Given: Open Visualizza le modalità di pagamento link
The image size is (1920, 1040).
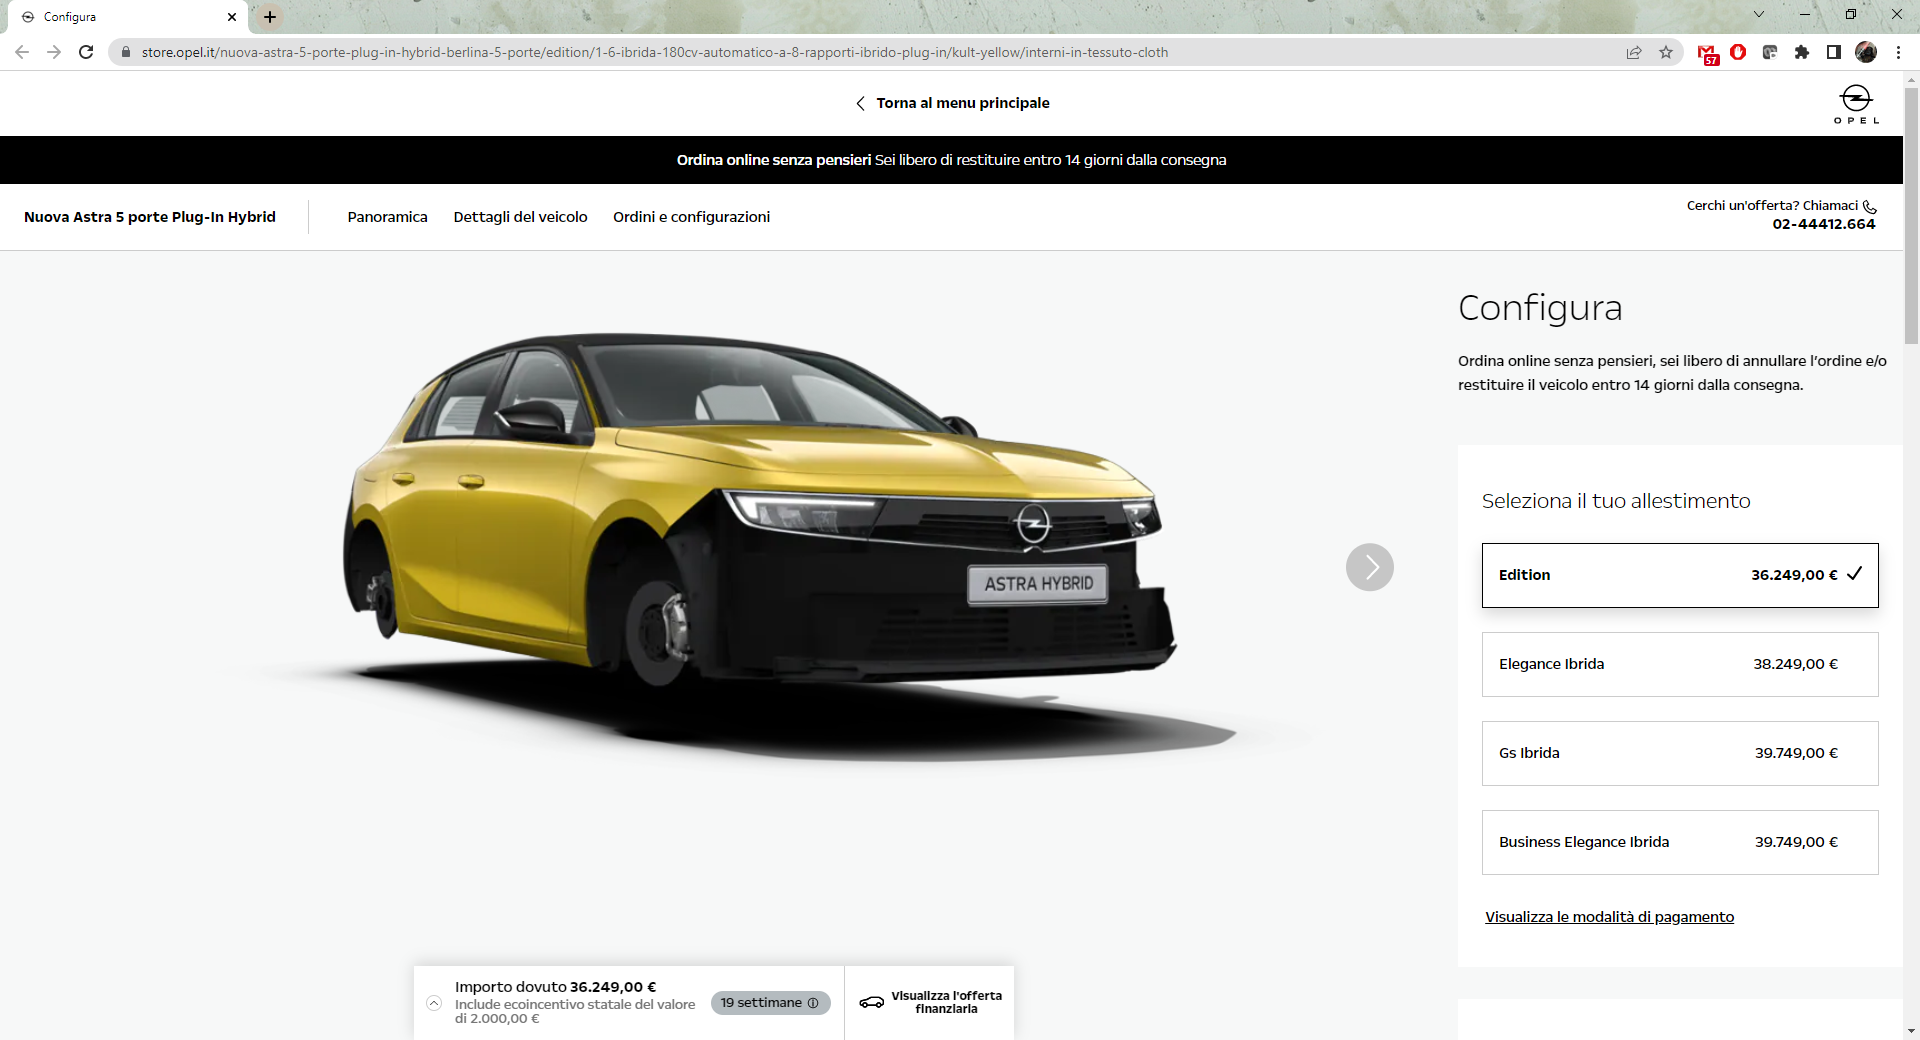Looking at the screenshot, I should pyautogui.click(x=1609, y=917).
